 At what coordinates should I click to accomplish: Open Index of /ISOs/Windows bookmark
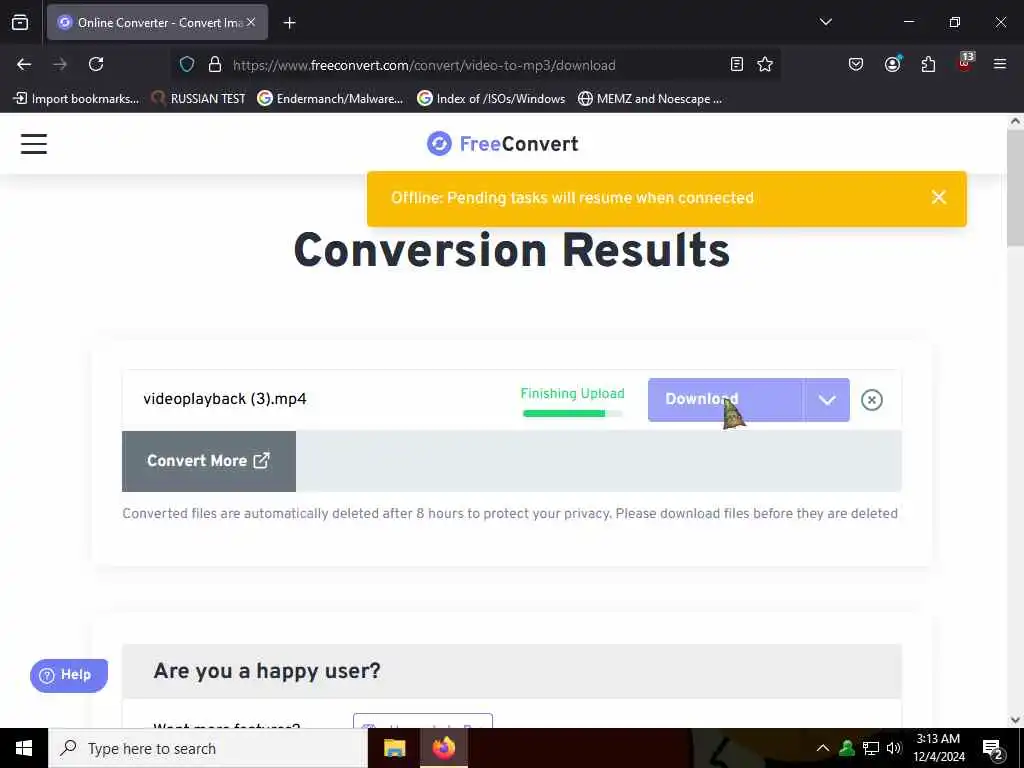click(491, 99)
